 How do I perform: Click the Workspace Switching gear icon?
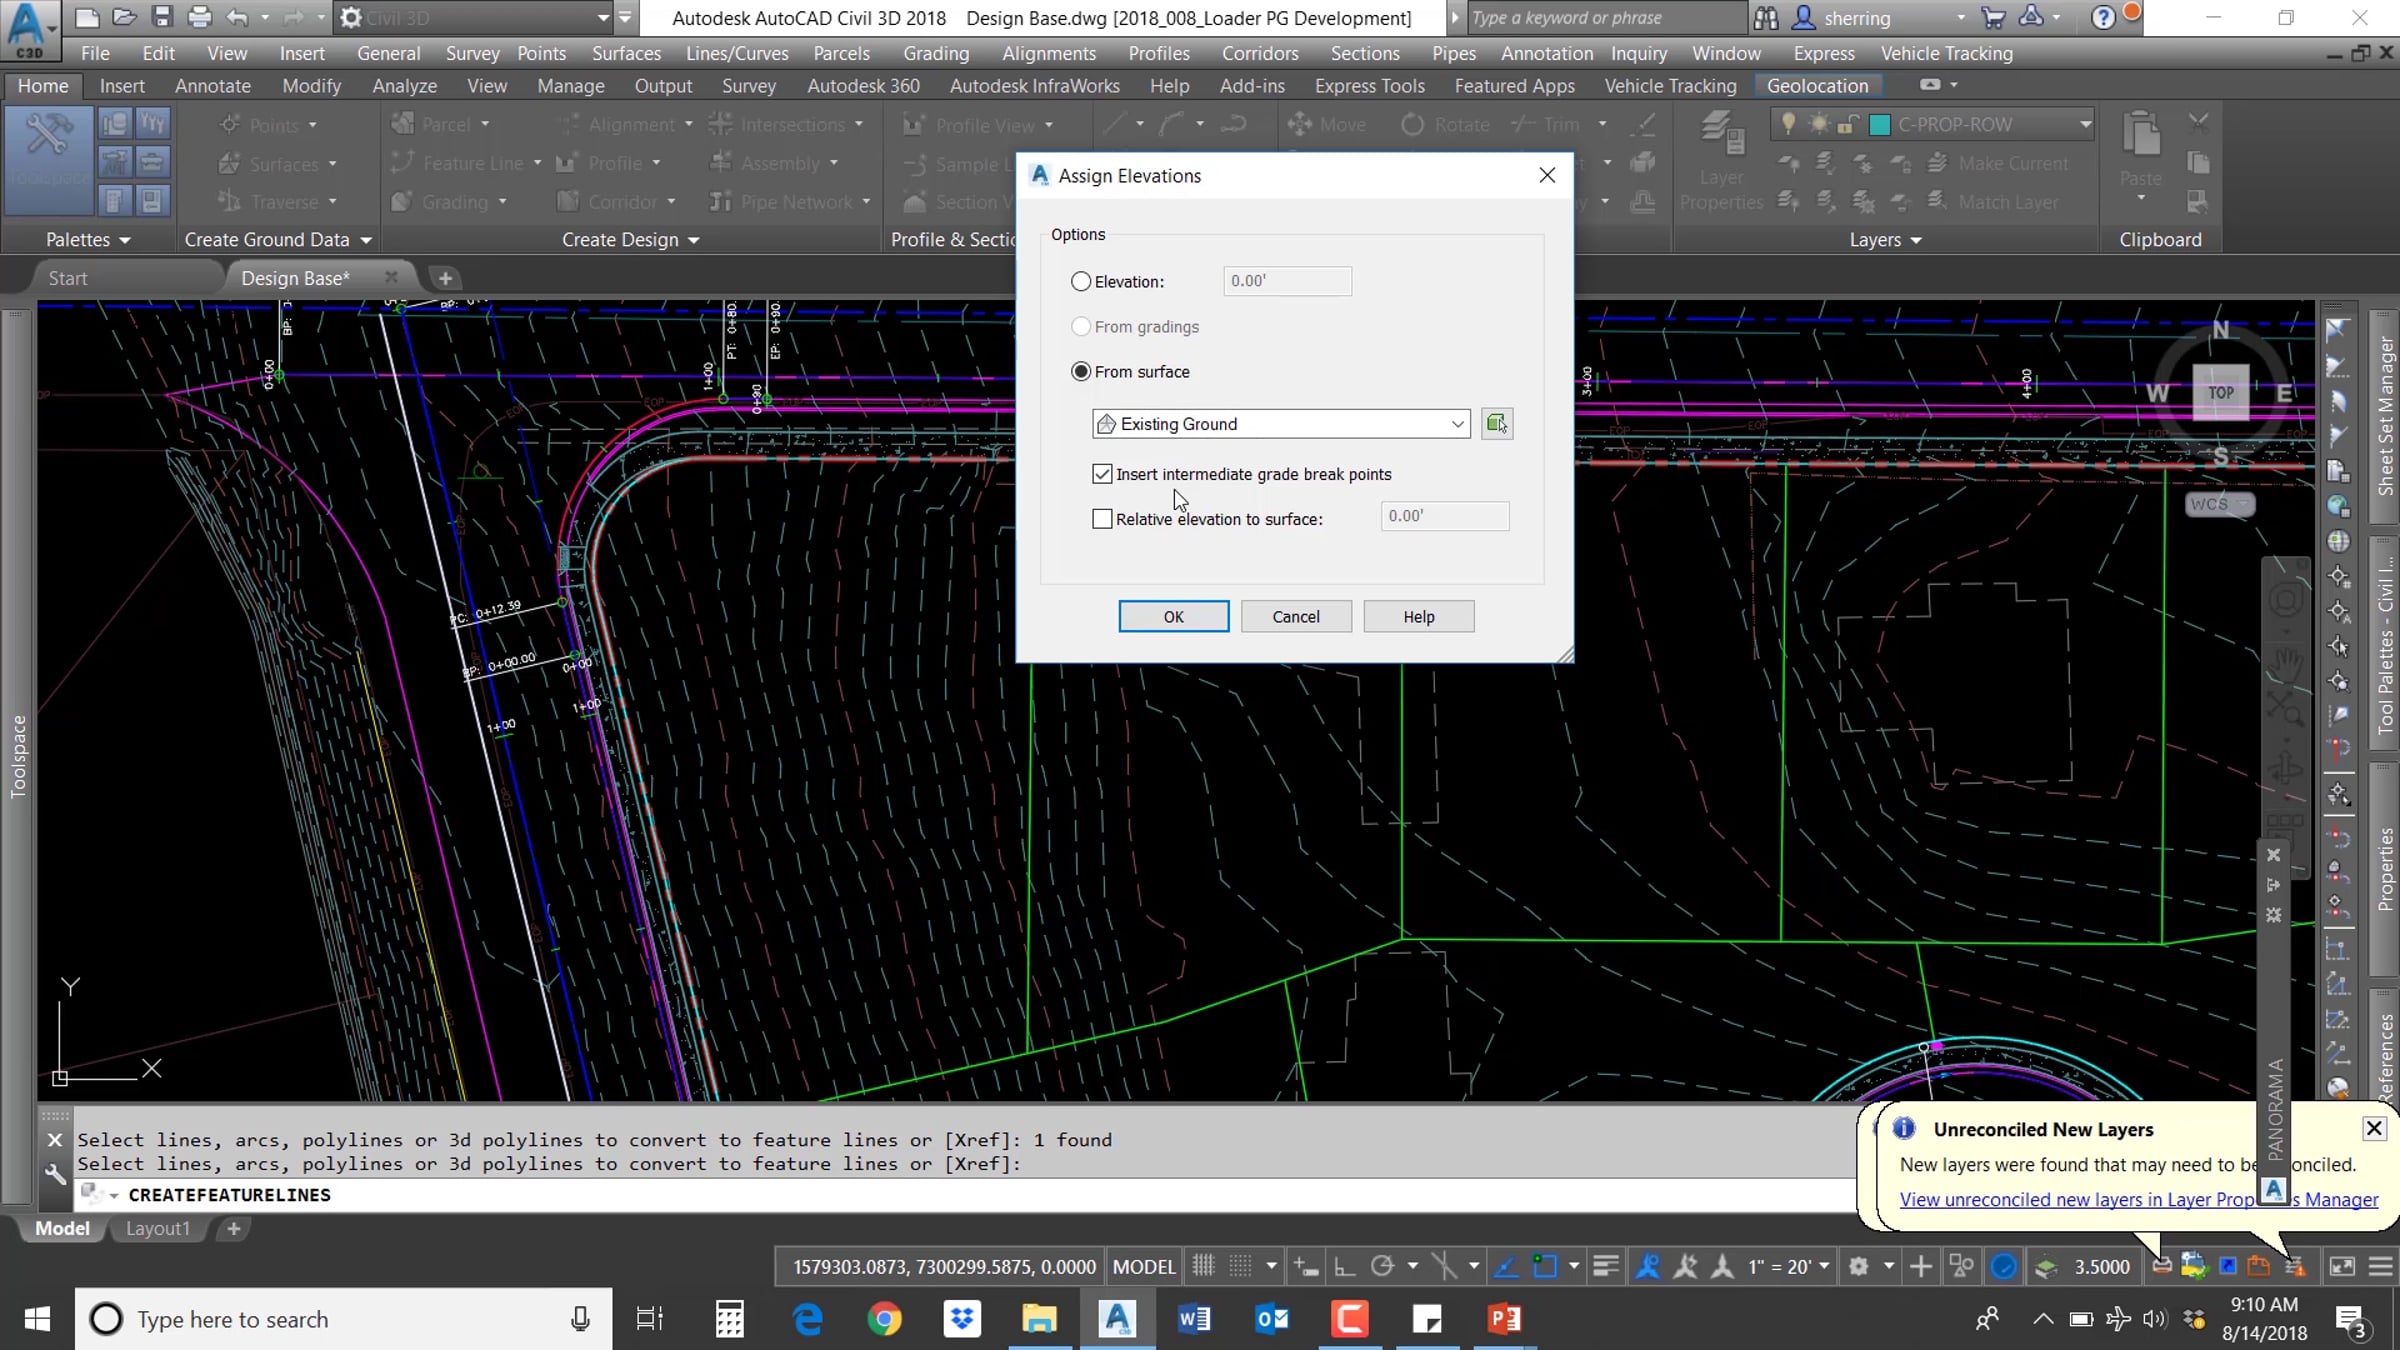pyautogui.click(x=1859, y=1267)
